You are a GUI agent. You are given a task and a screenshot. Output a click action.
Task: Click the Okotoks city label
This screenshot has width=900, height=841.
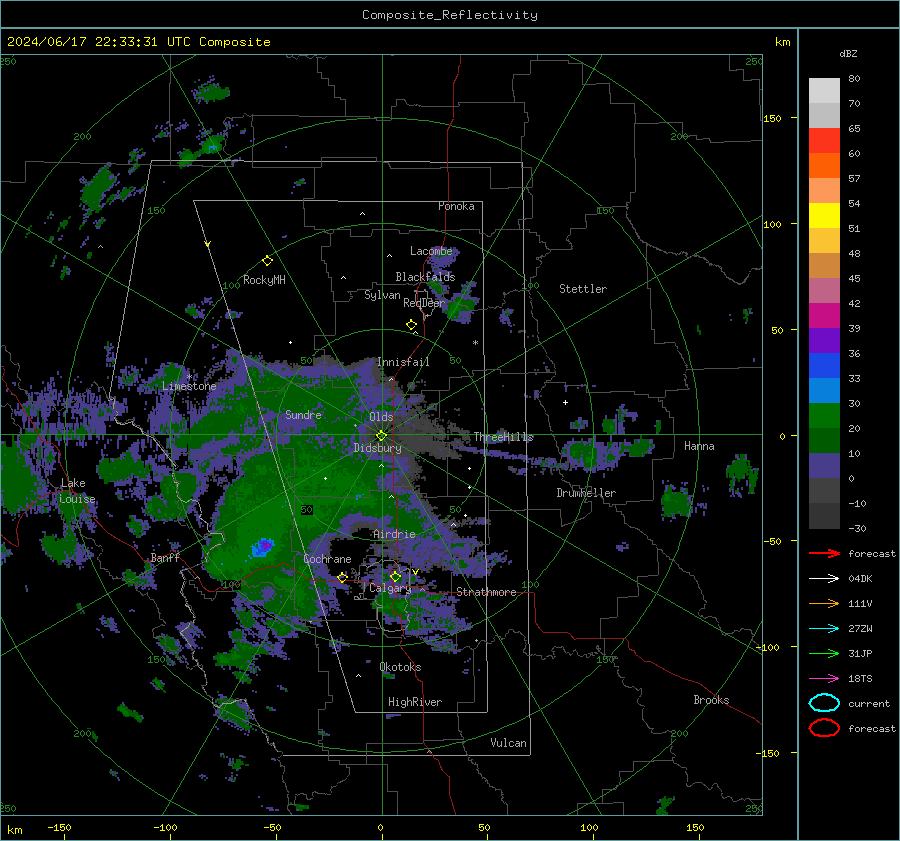click(400, 667)
